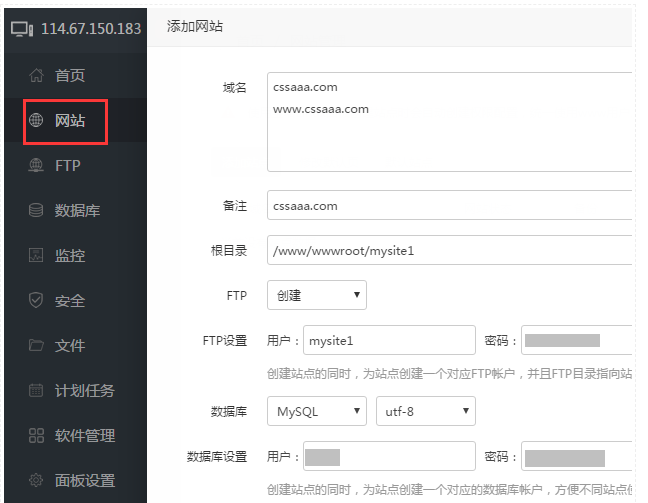Click the calendar icon for 计划任务
Image resolution: width=648 pixels, height=503 pixels.
click(x=36, y=390)
